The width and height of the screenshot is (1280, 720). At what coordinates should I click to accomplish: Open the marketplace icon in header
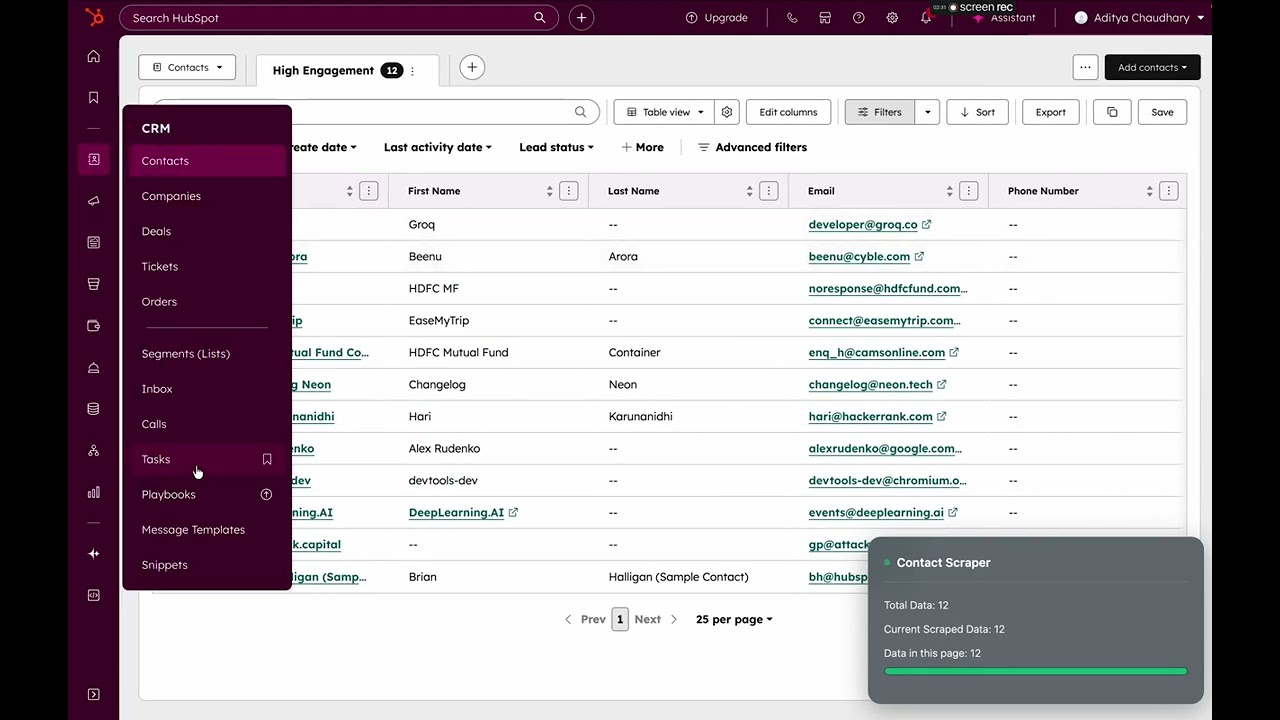tap(825, 18)
